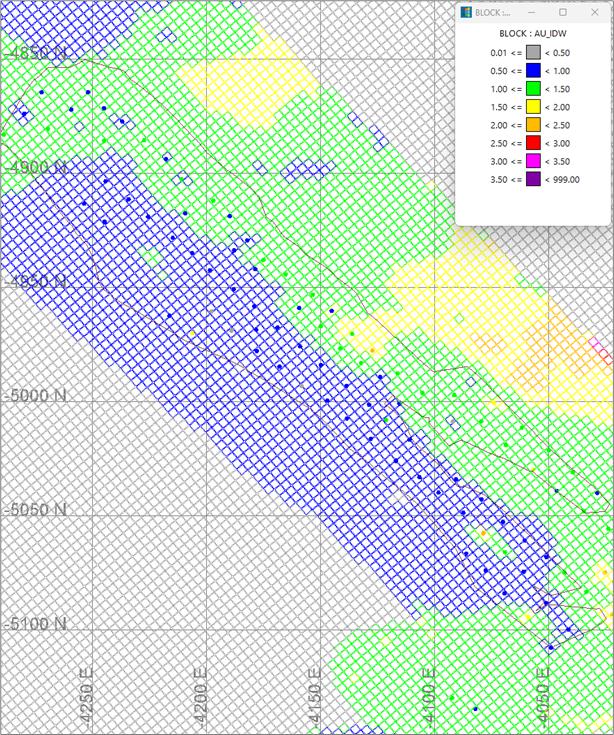This screenshot has width=614, height=735.
Task: Choose the purple 3.50 to 999.00 swatch
Action: pos(533,179)
